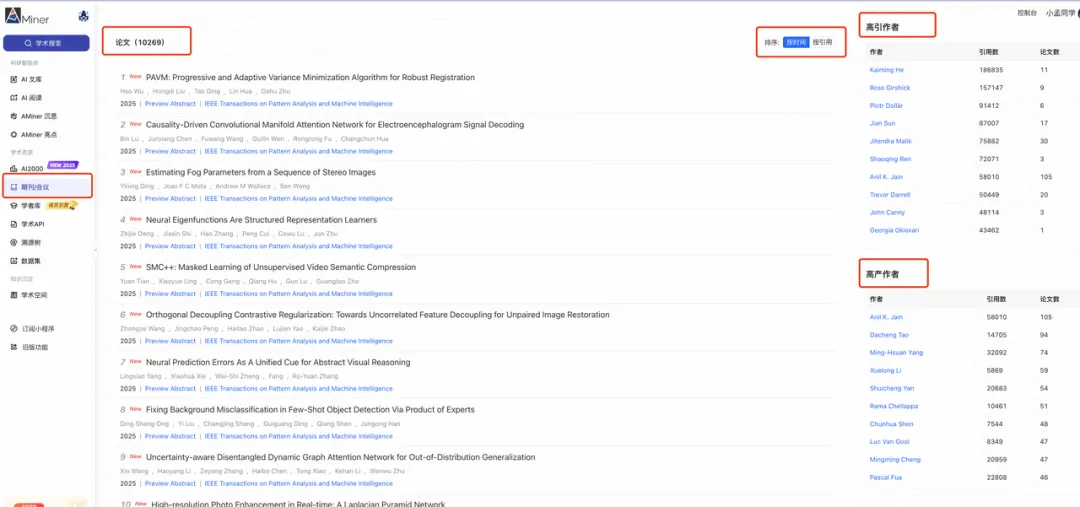The height and width of the screenshot is (507, 1080).
Task: Click the robot icon beside AMiner logo
Action: coord(83,16)
